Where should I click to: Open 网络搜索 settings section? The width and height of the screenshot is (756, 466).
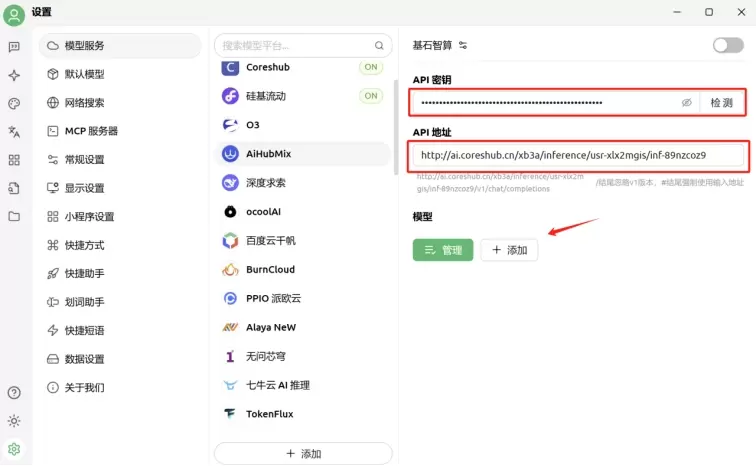point(84,103)
